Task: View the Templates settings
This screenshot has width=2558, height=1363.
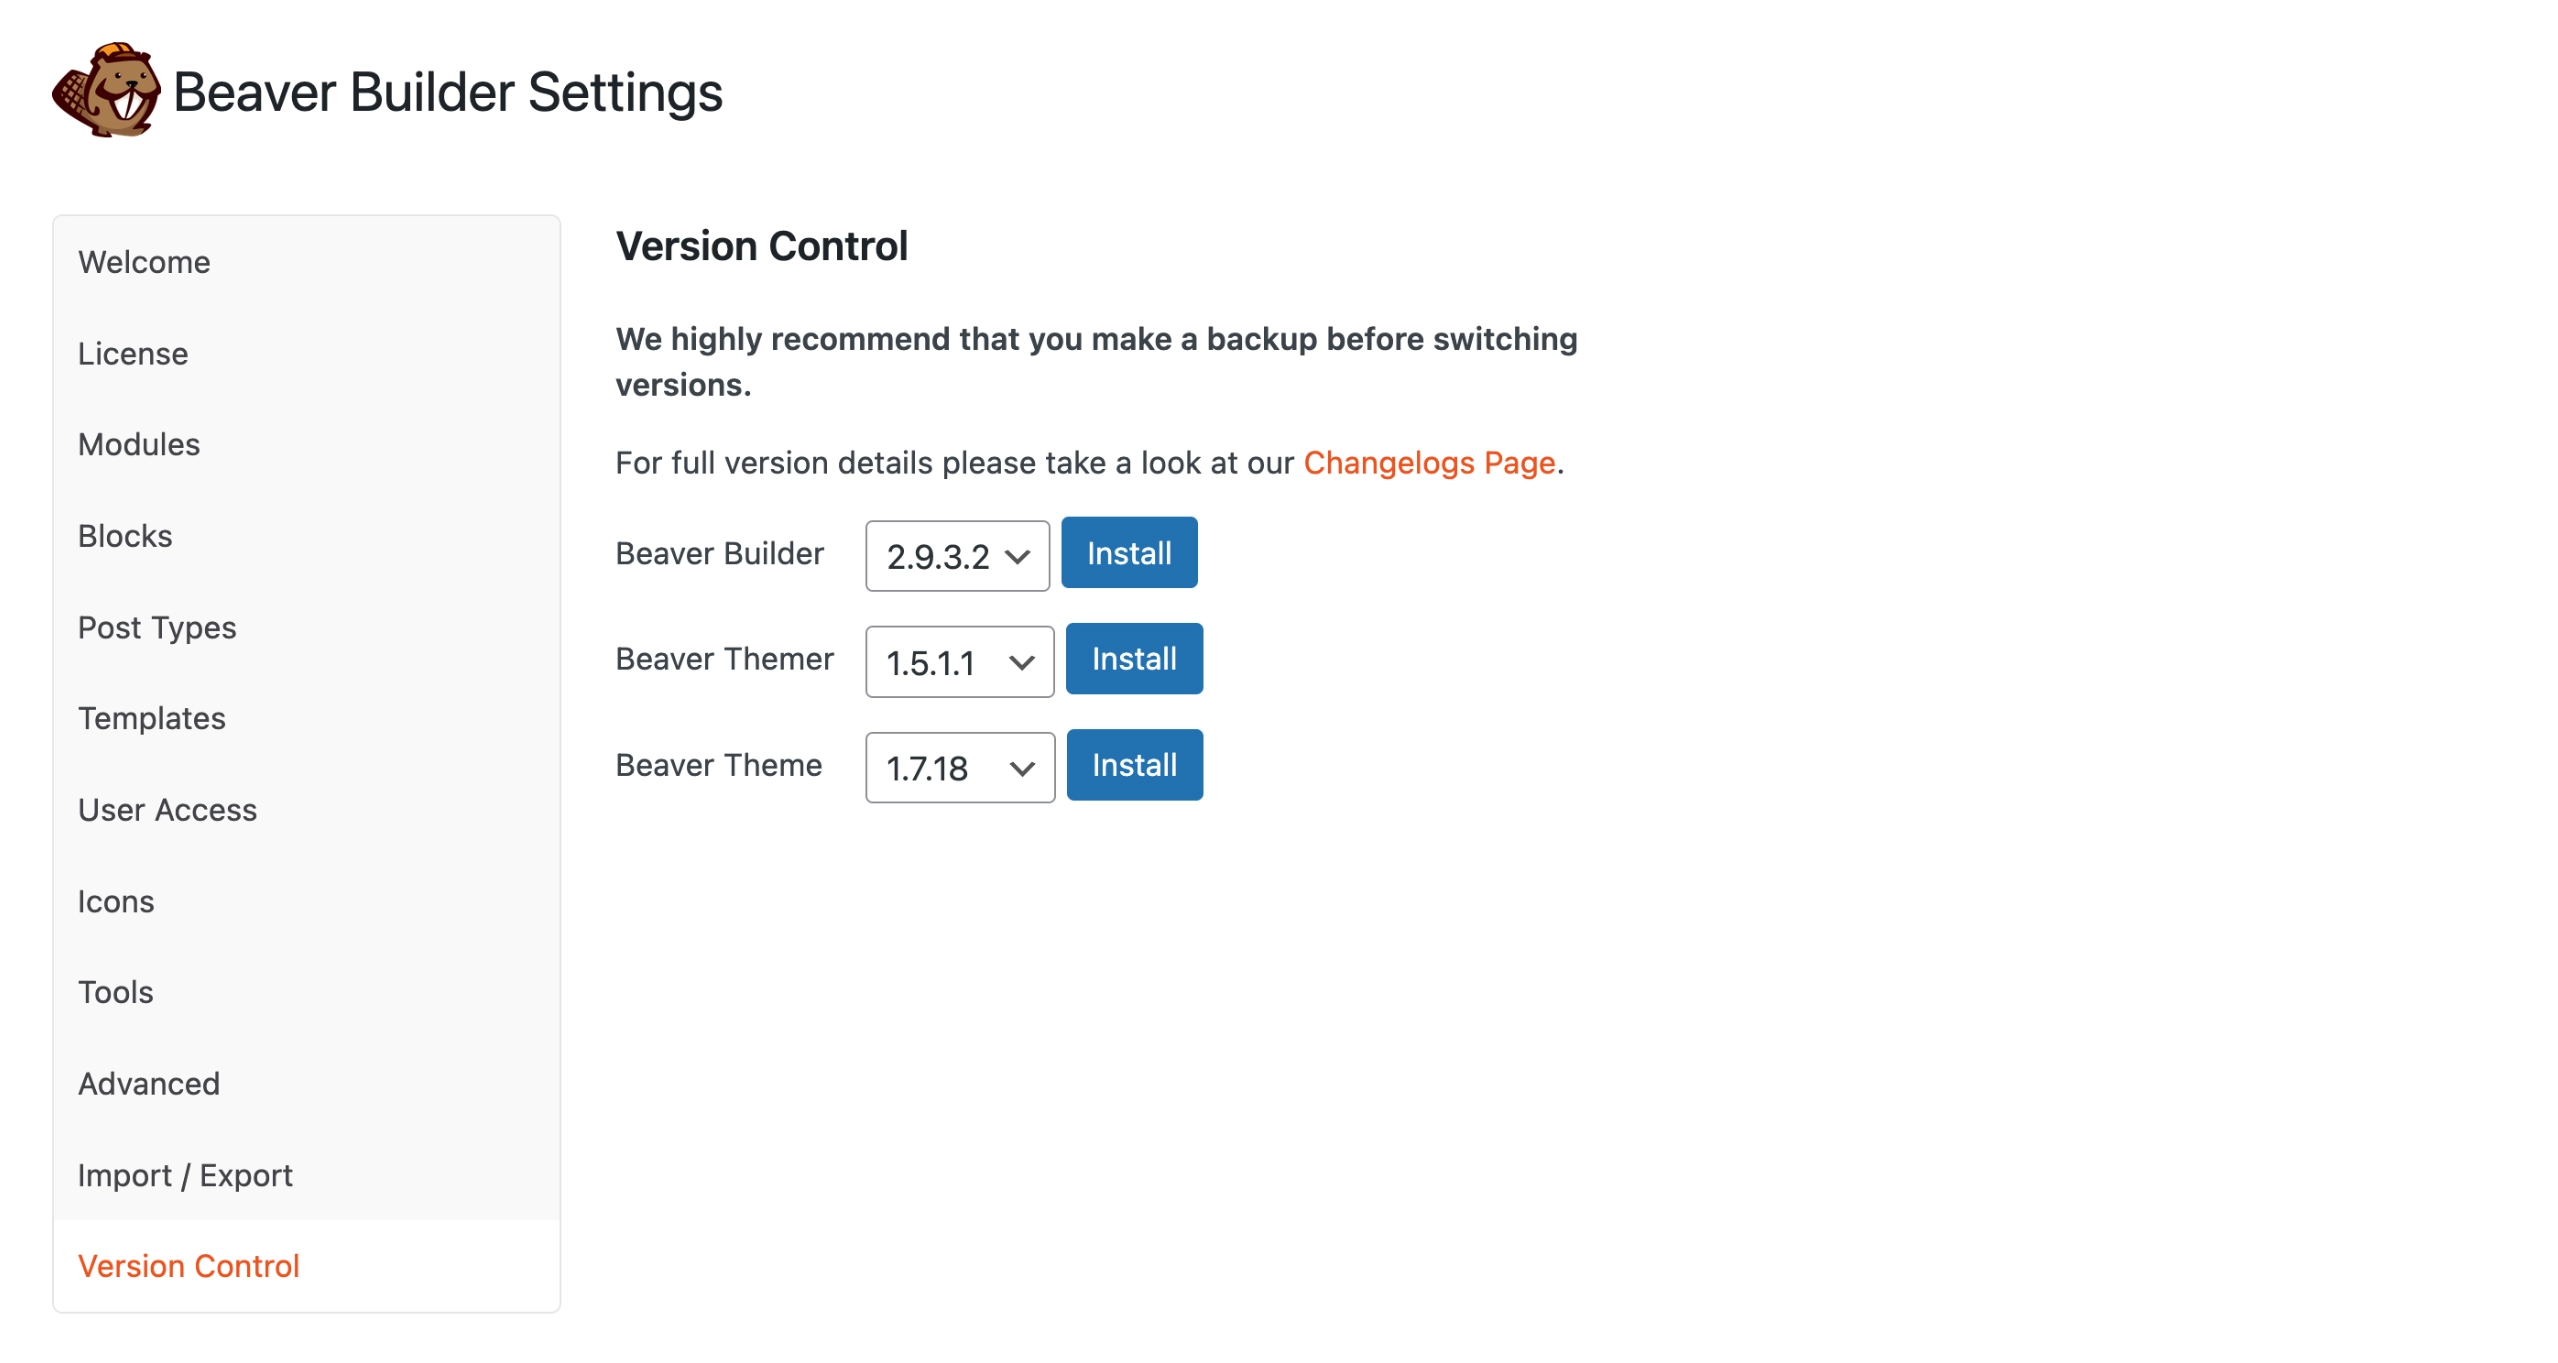Action: 151,718
